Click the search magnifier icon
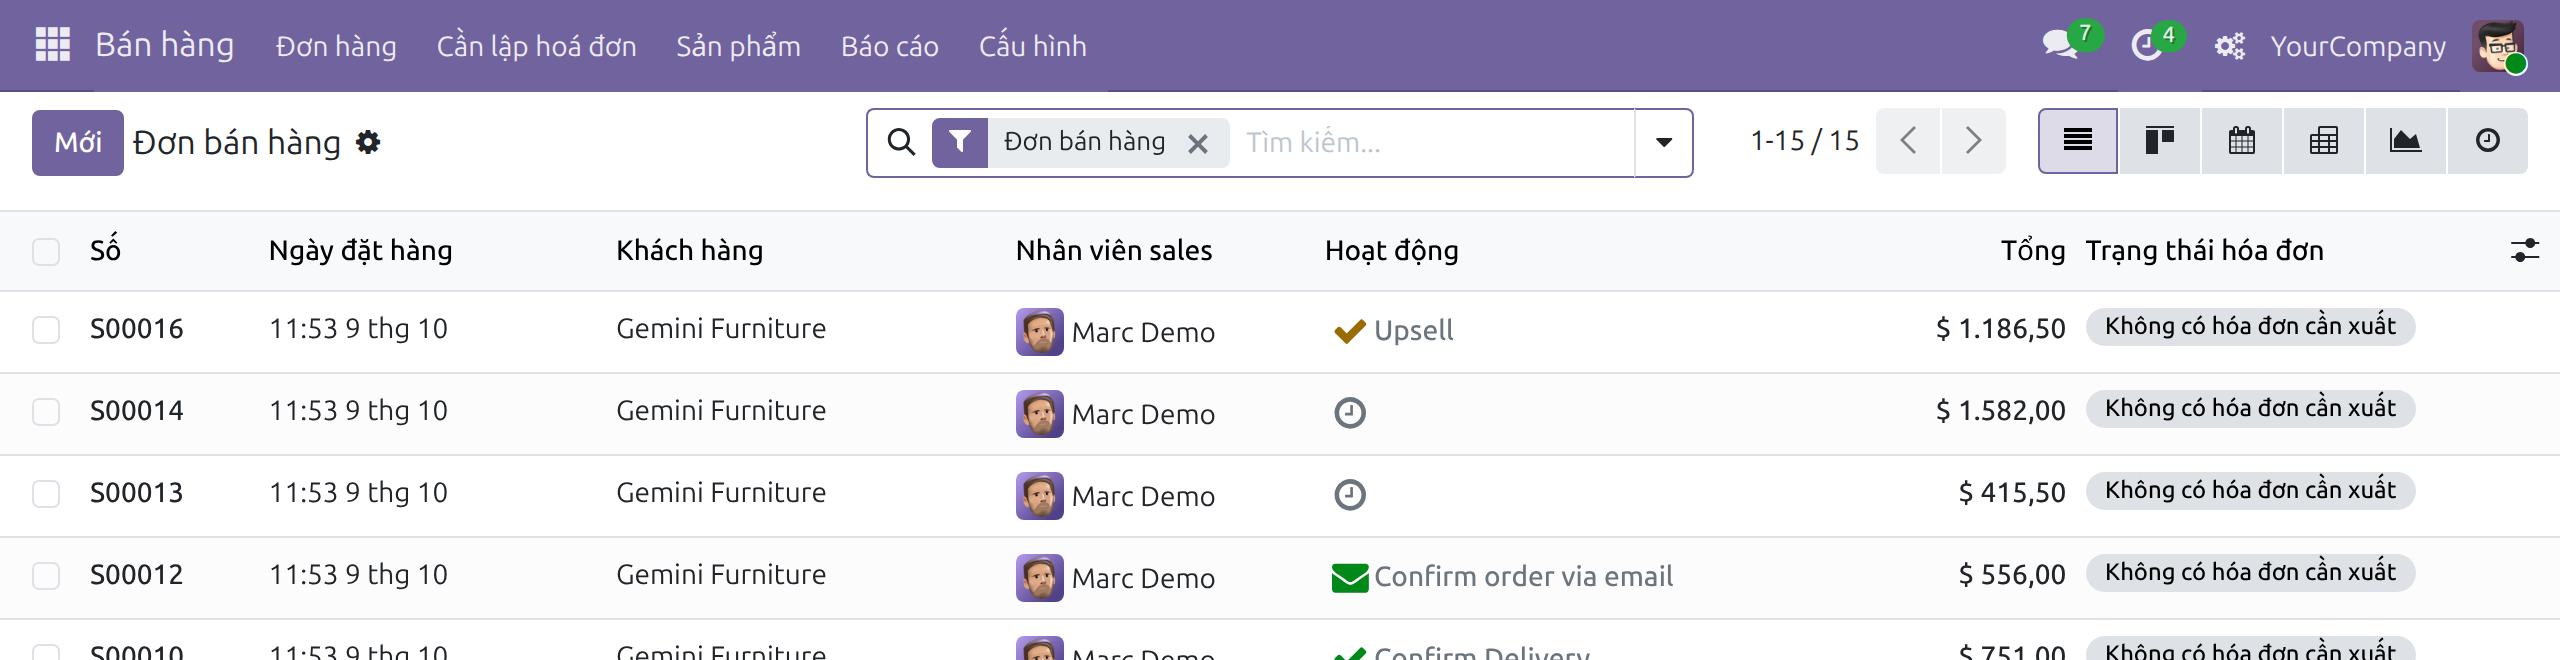Screen dimensions: 2560x660 (x=901, y=142)
